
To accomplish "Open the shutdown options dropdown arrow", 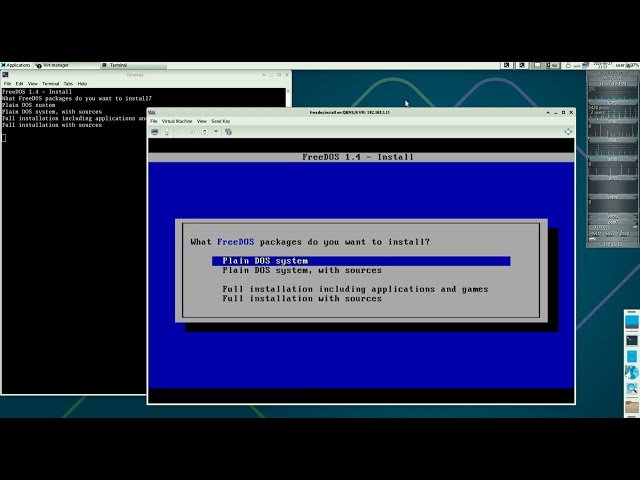I will click(x=216, y=132).
